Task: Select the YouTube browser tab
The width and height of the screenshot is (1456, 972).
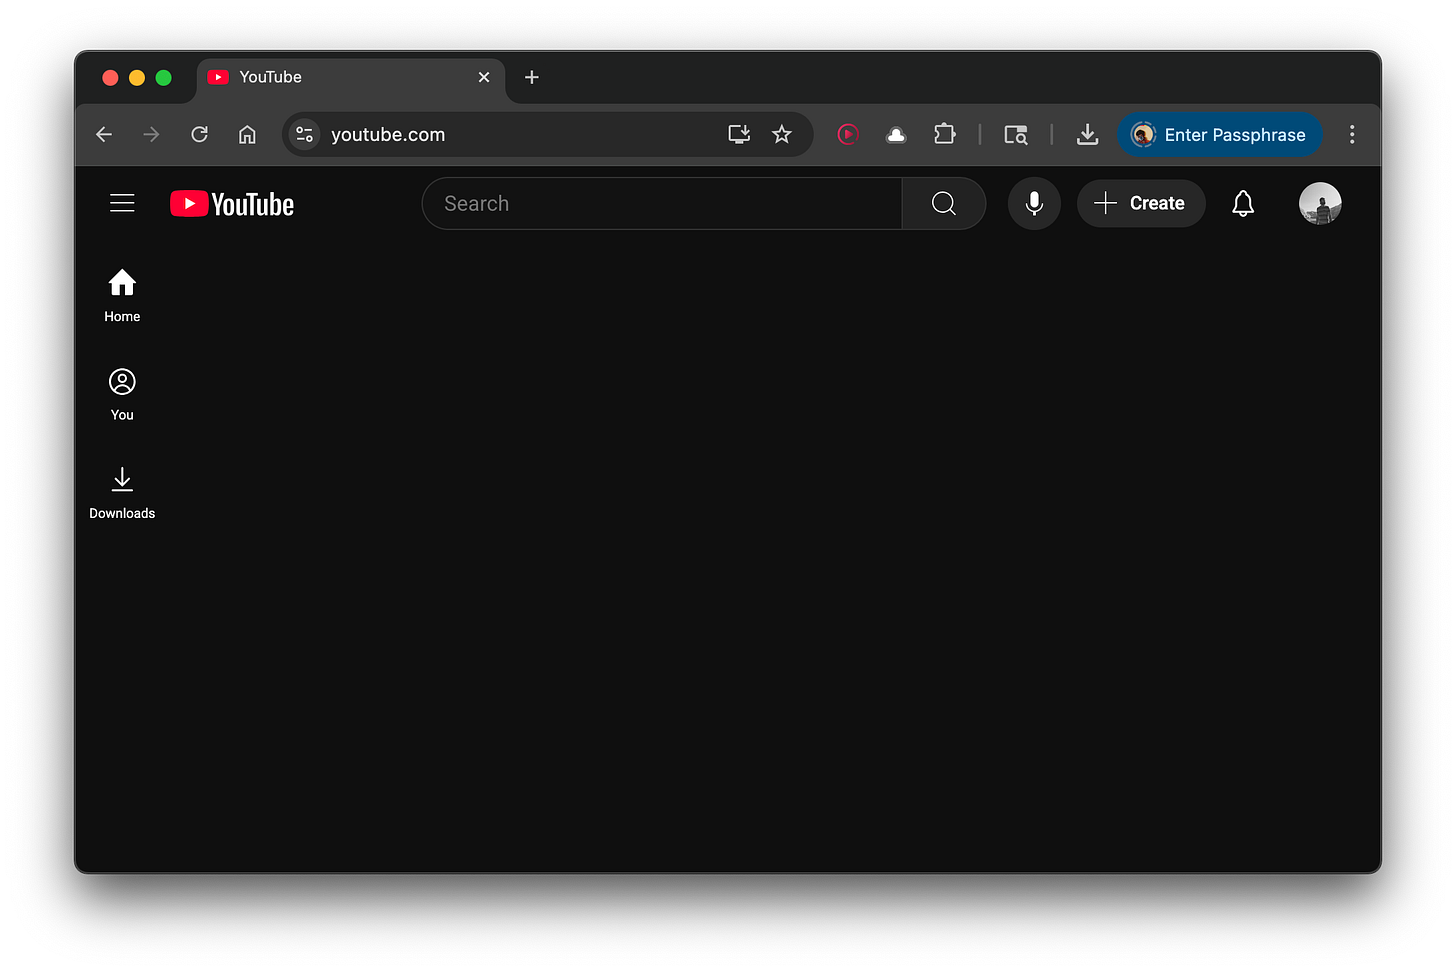Action: pos(350,78)
